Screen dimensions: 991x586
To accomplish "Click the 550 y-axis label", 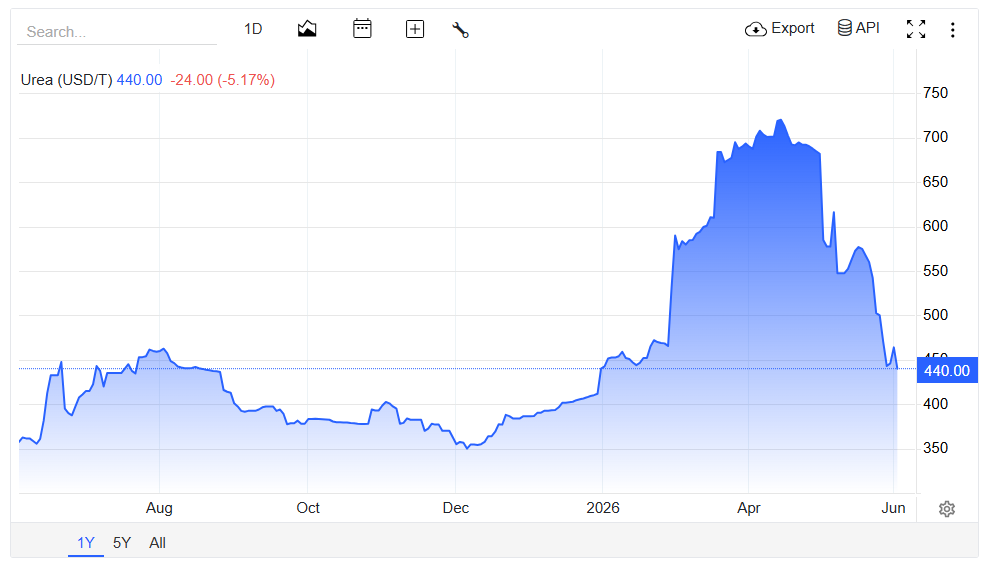I will [935, 271].
